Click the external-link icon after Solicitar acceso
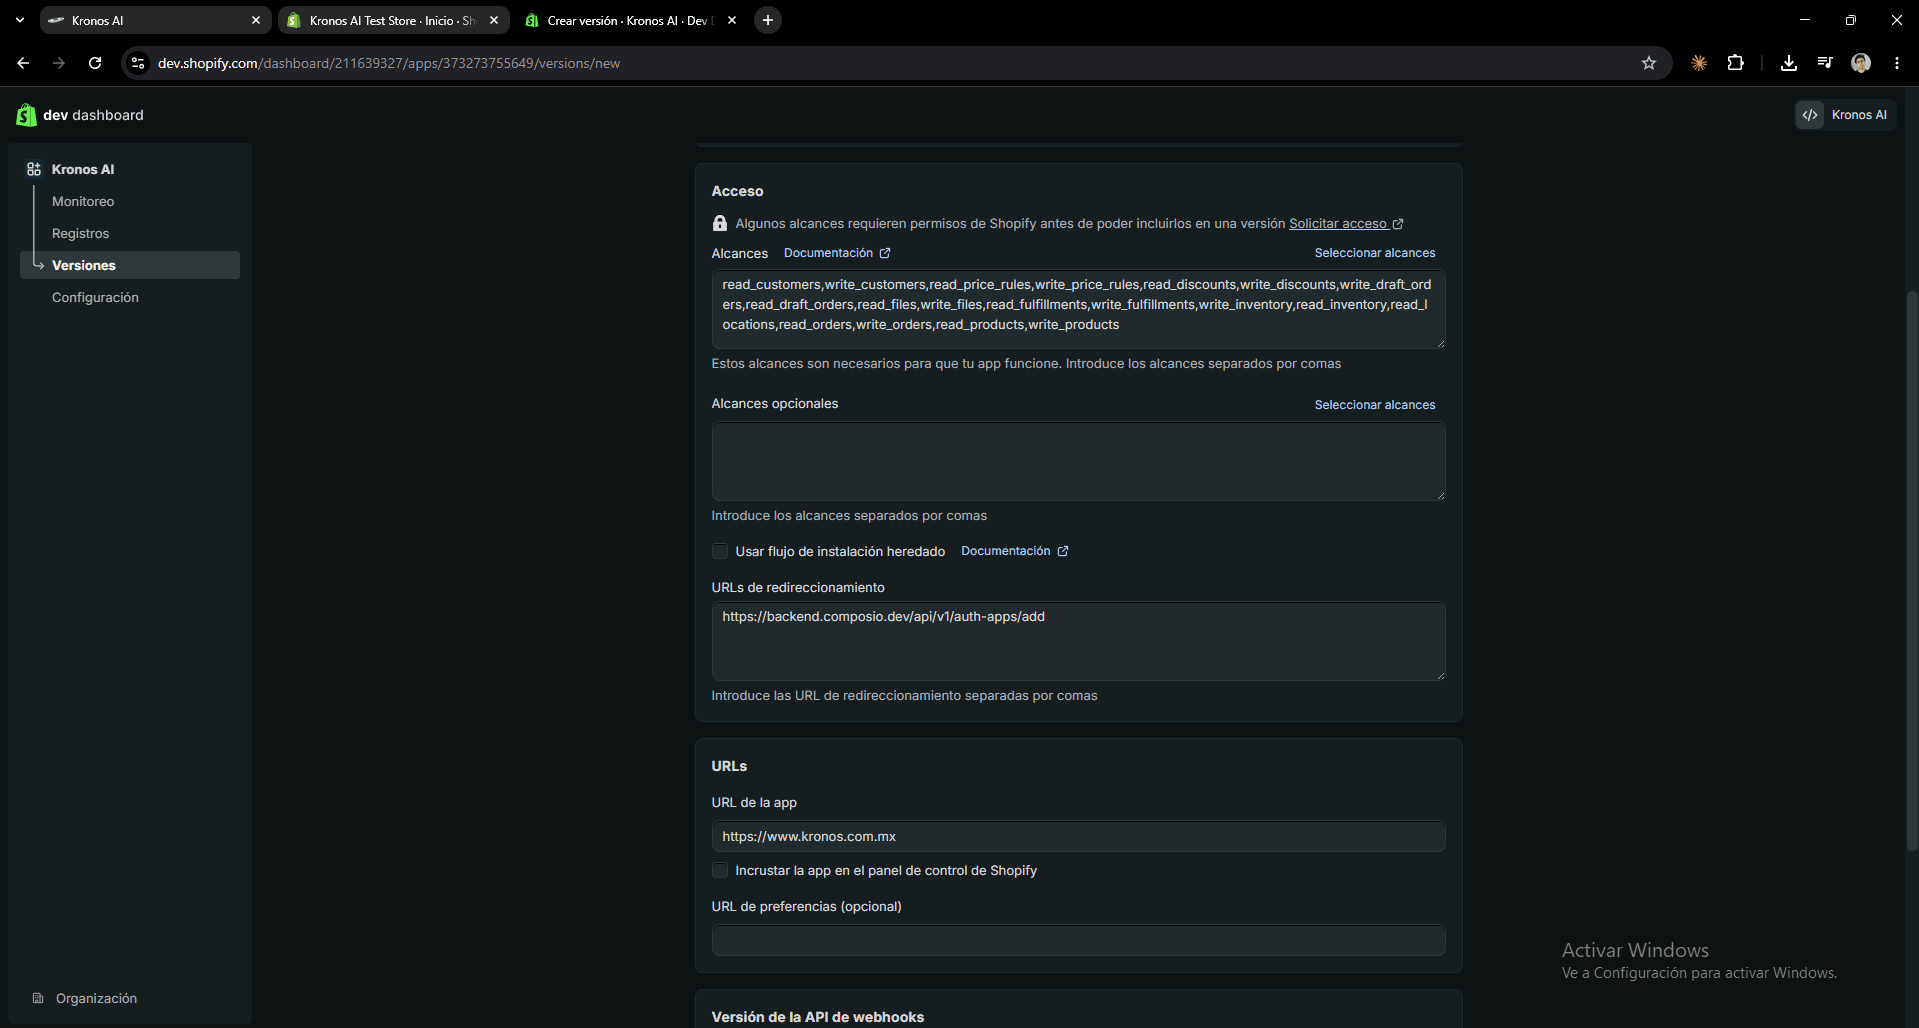 tap(1398, 224)
